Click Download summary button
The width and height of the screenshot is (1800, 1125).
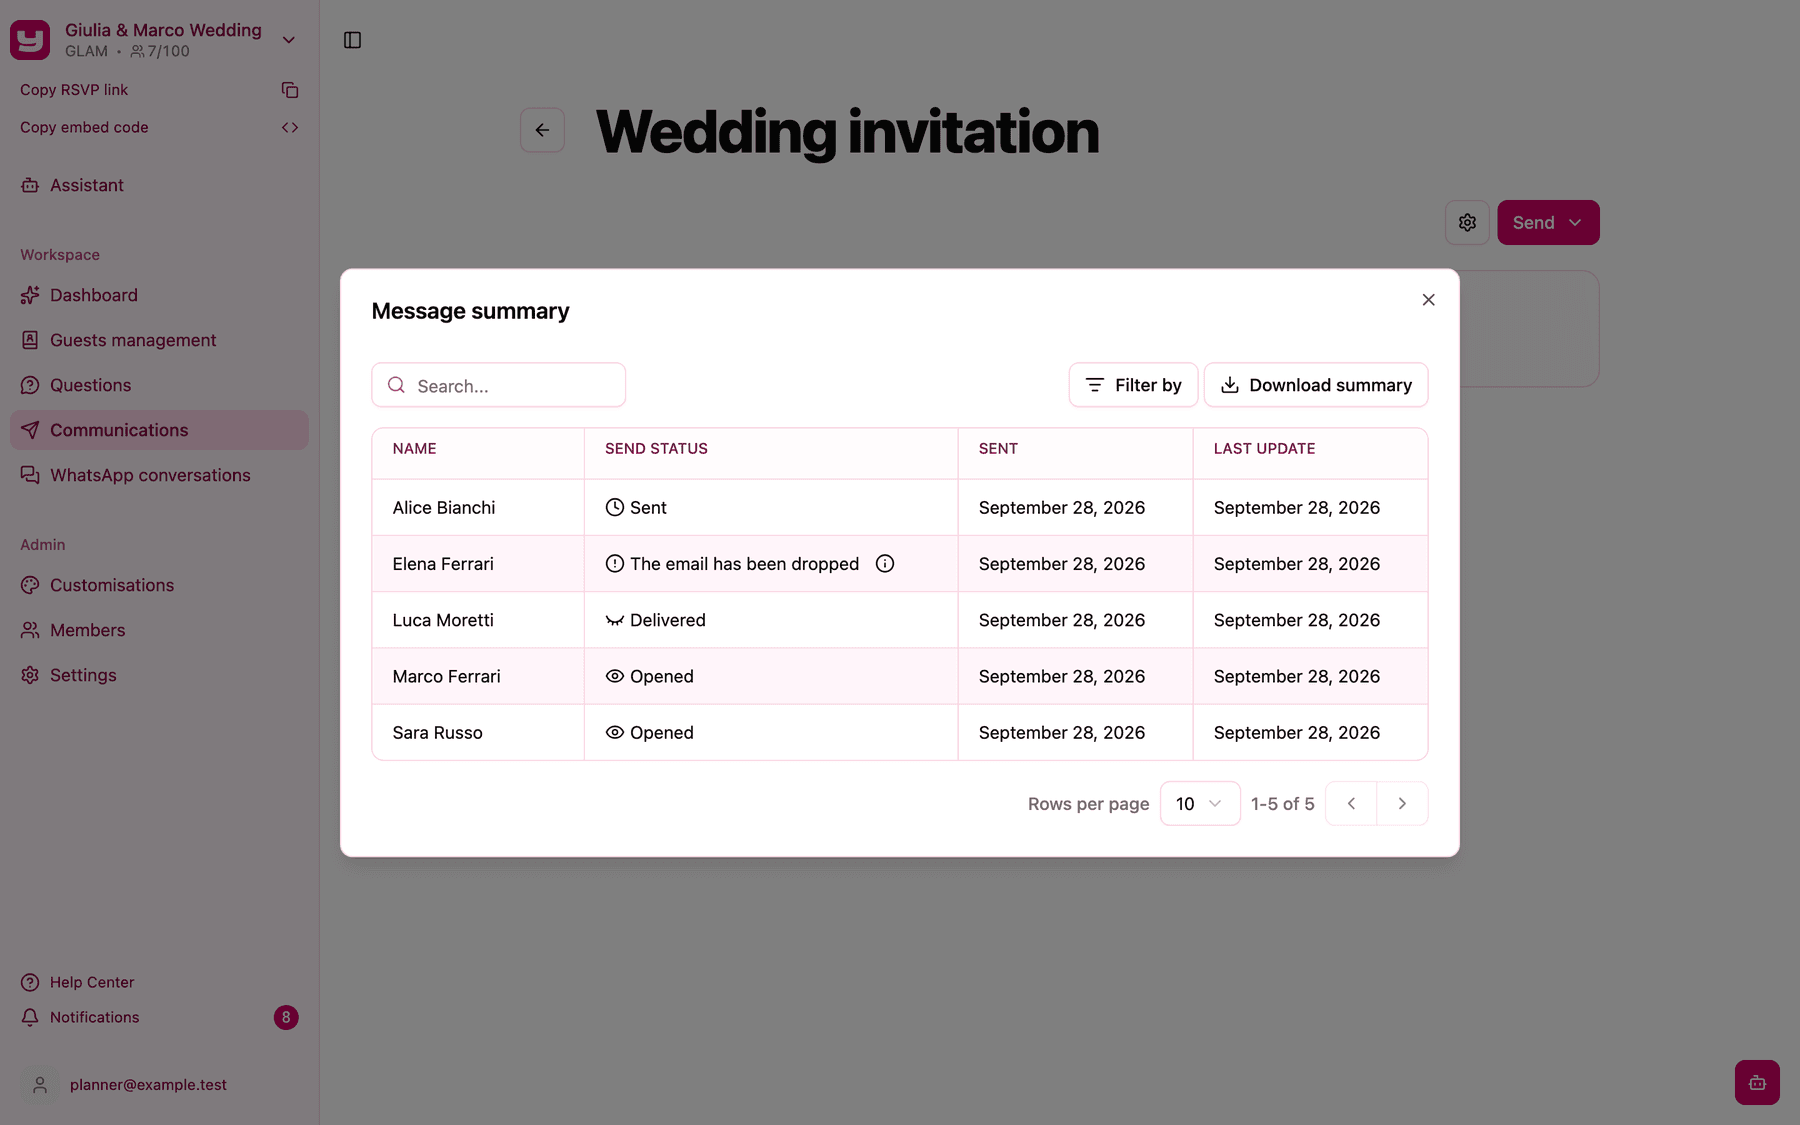(1316, 385)
